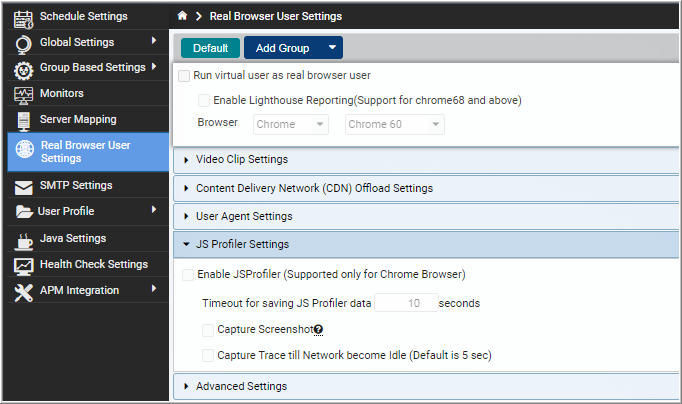Click the SMTP Settings envelope icon
Screen dimensions: 682x404
[23, 187]
